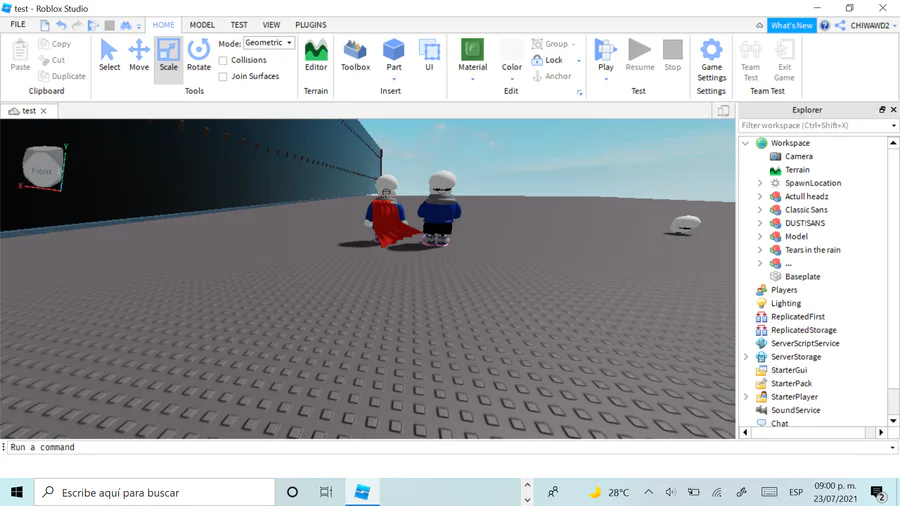This screenshot has height=506, width=900.
Task: Toggle the Collisions checkbox
Action: 223,60
